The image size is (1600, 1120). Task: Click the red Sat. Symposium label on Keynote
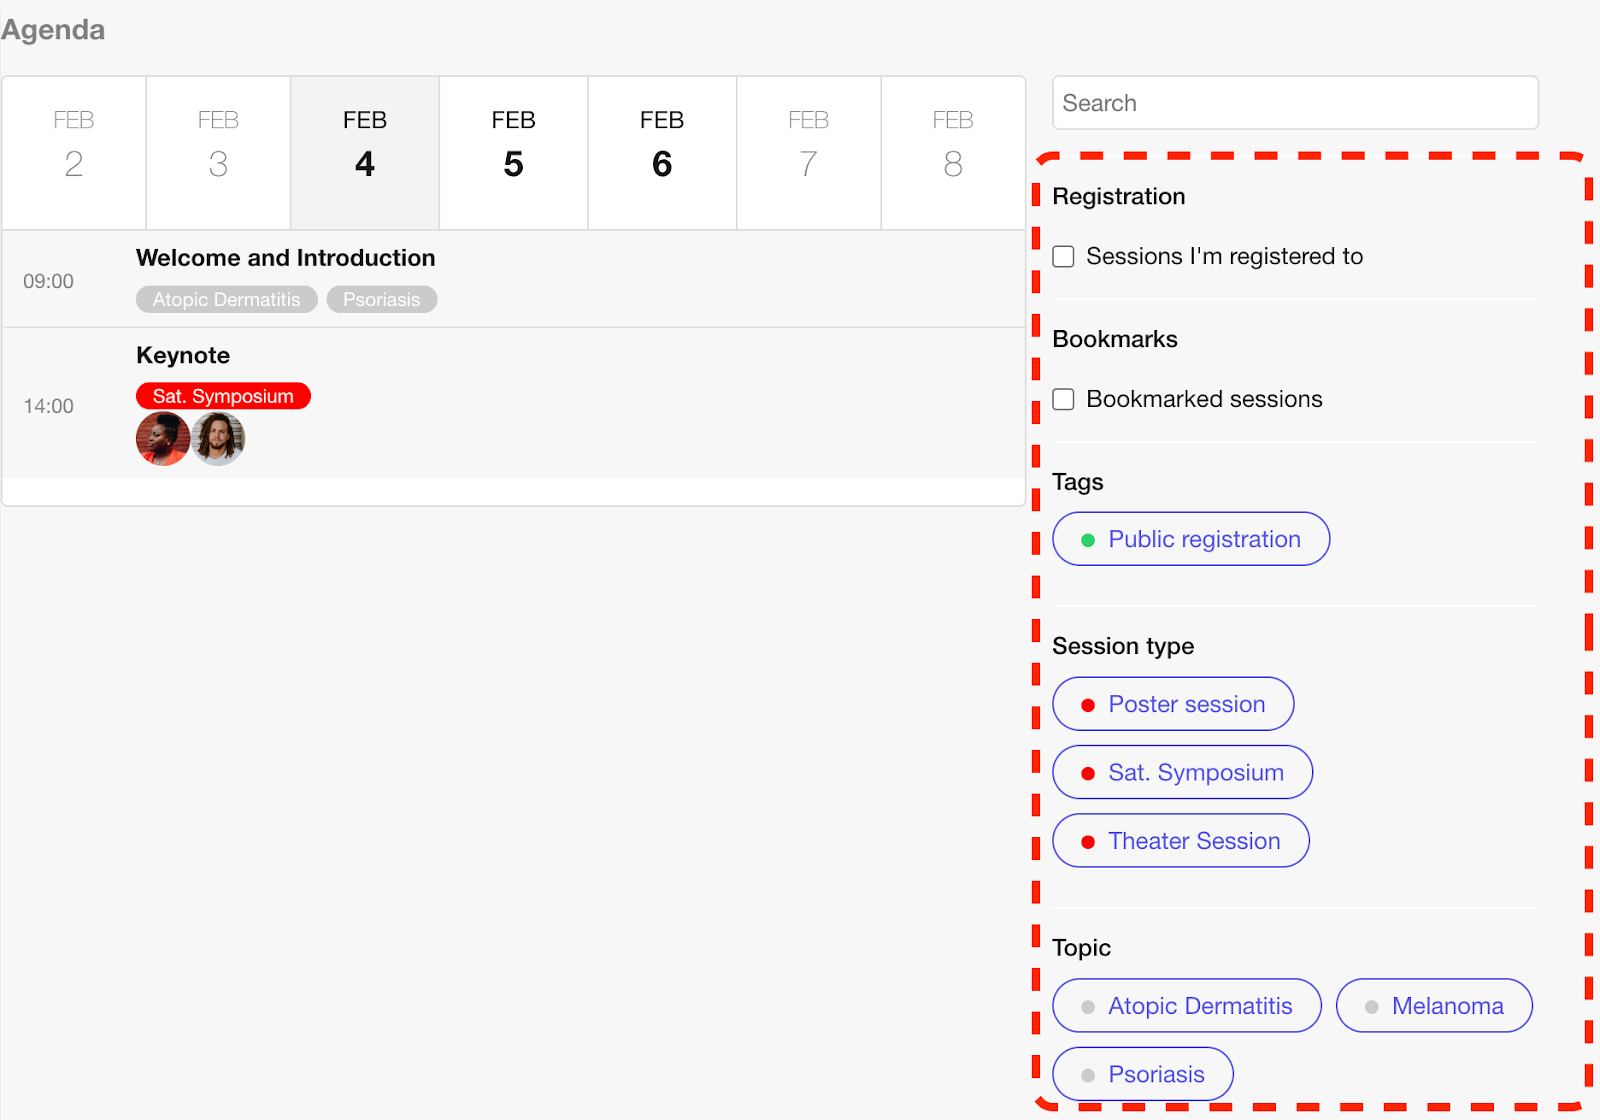coord(223,396)
